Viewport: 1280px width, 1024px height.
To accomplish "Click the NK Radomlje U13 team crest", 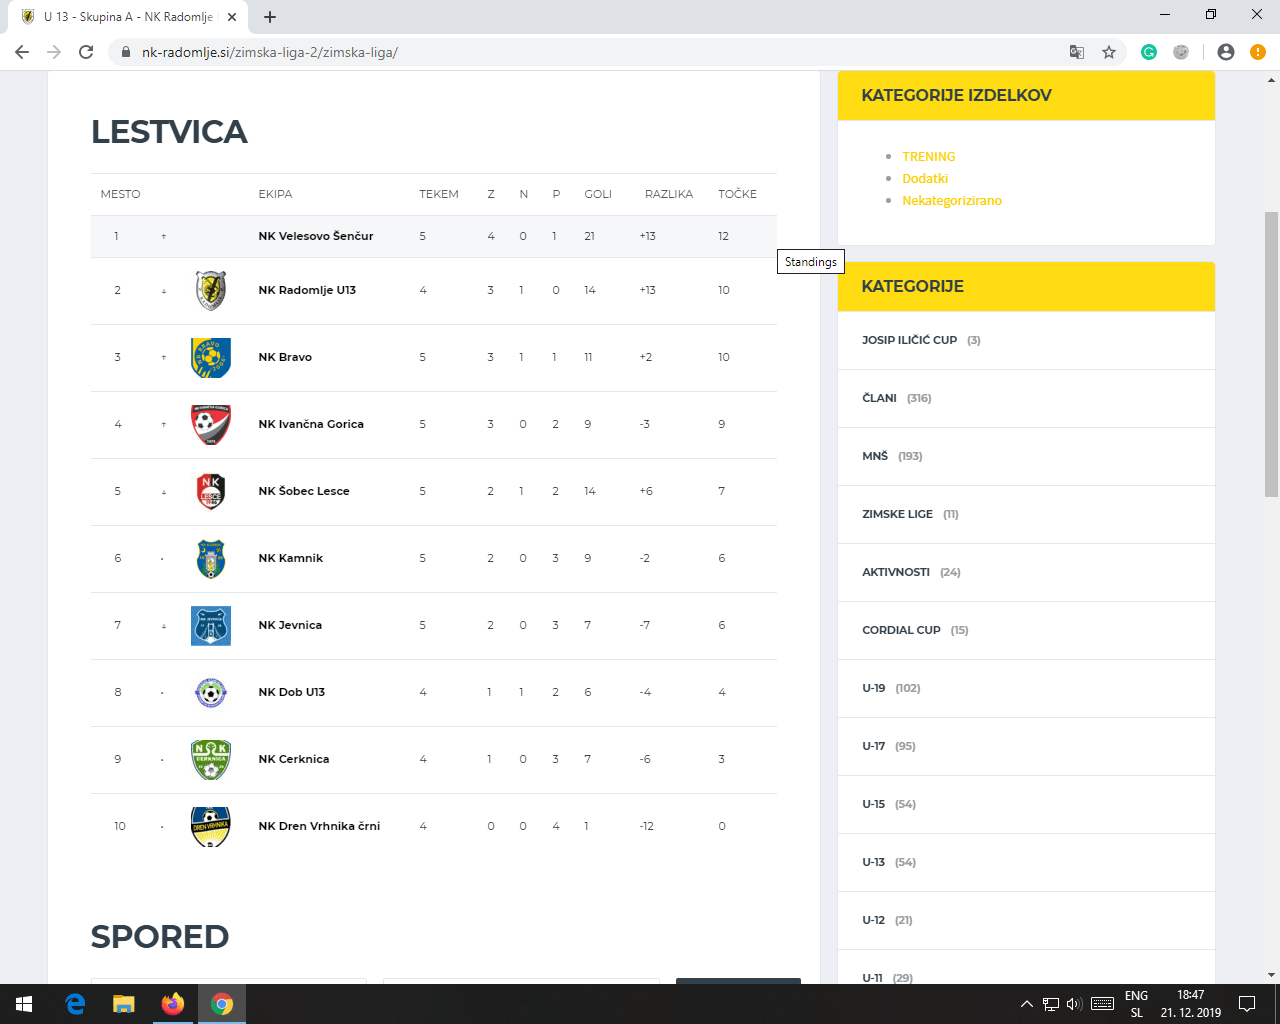I will click(x=211, y=290).
